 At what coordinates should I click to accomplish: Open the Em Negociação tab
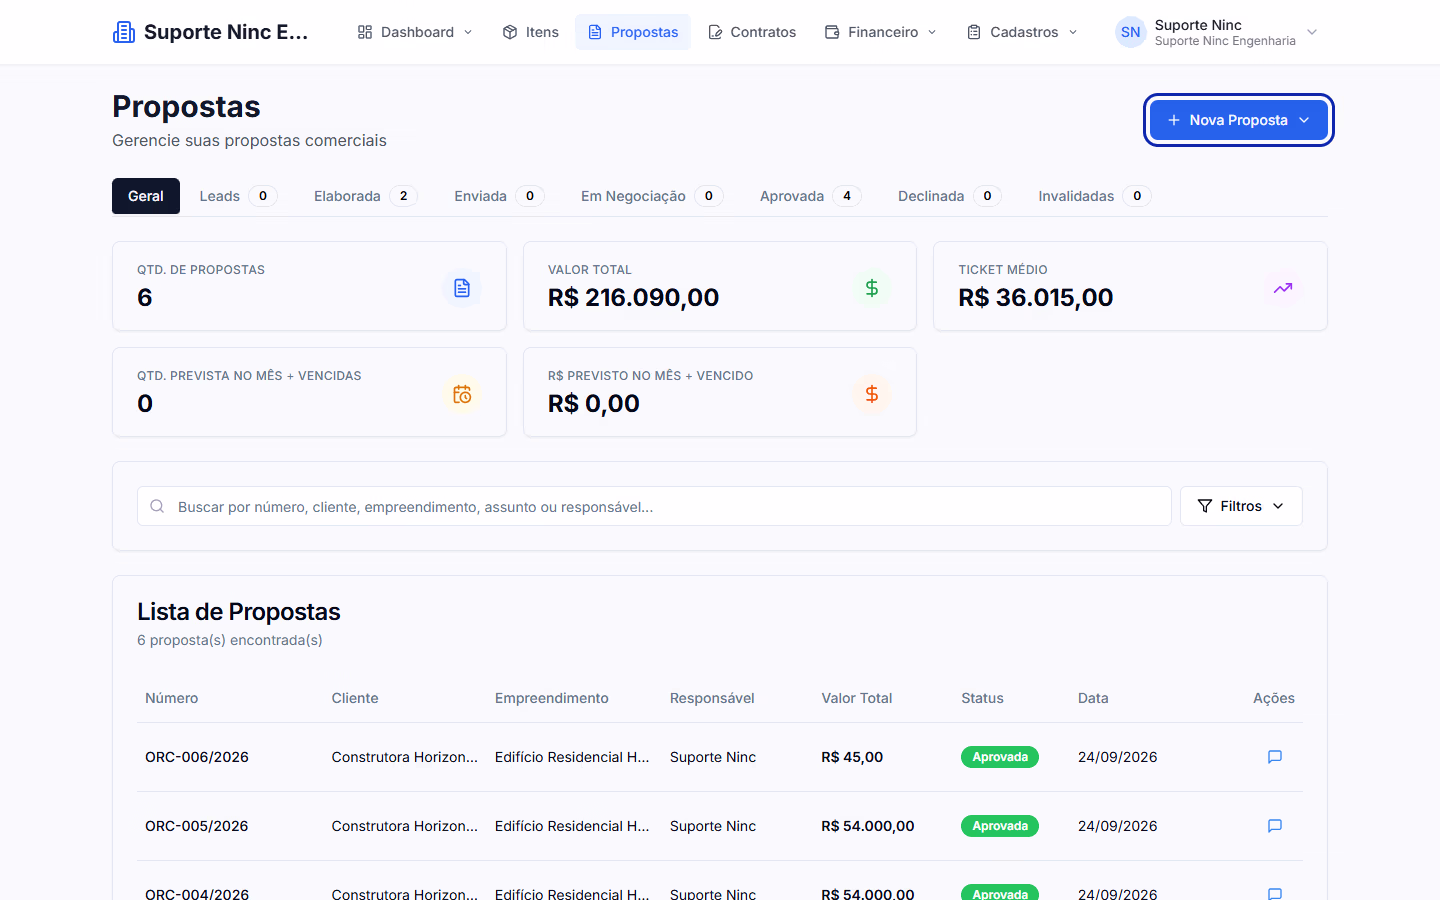pos(652,196)
